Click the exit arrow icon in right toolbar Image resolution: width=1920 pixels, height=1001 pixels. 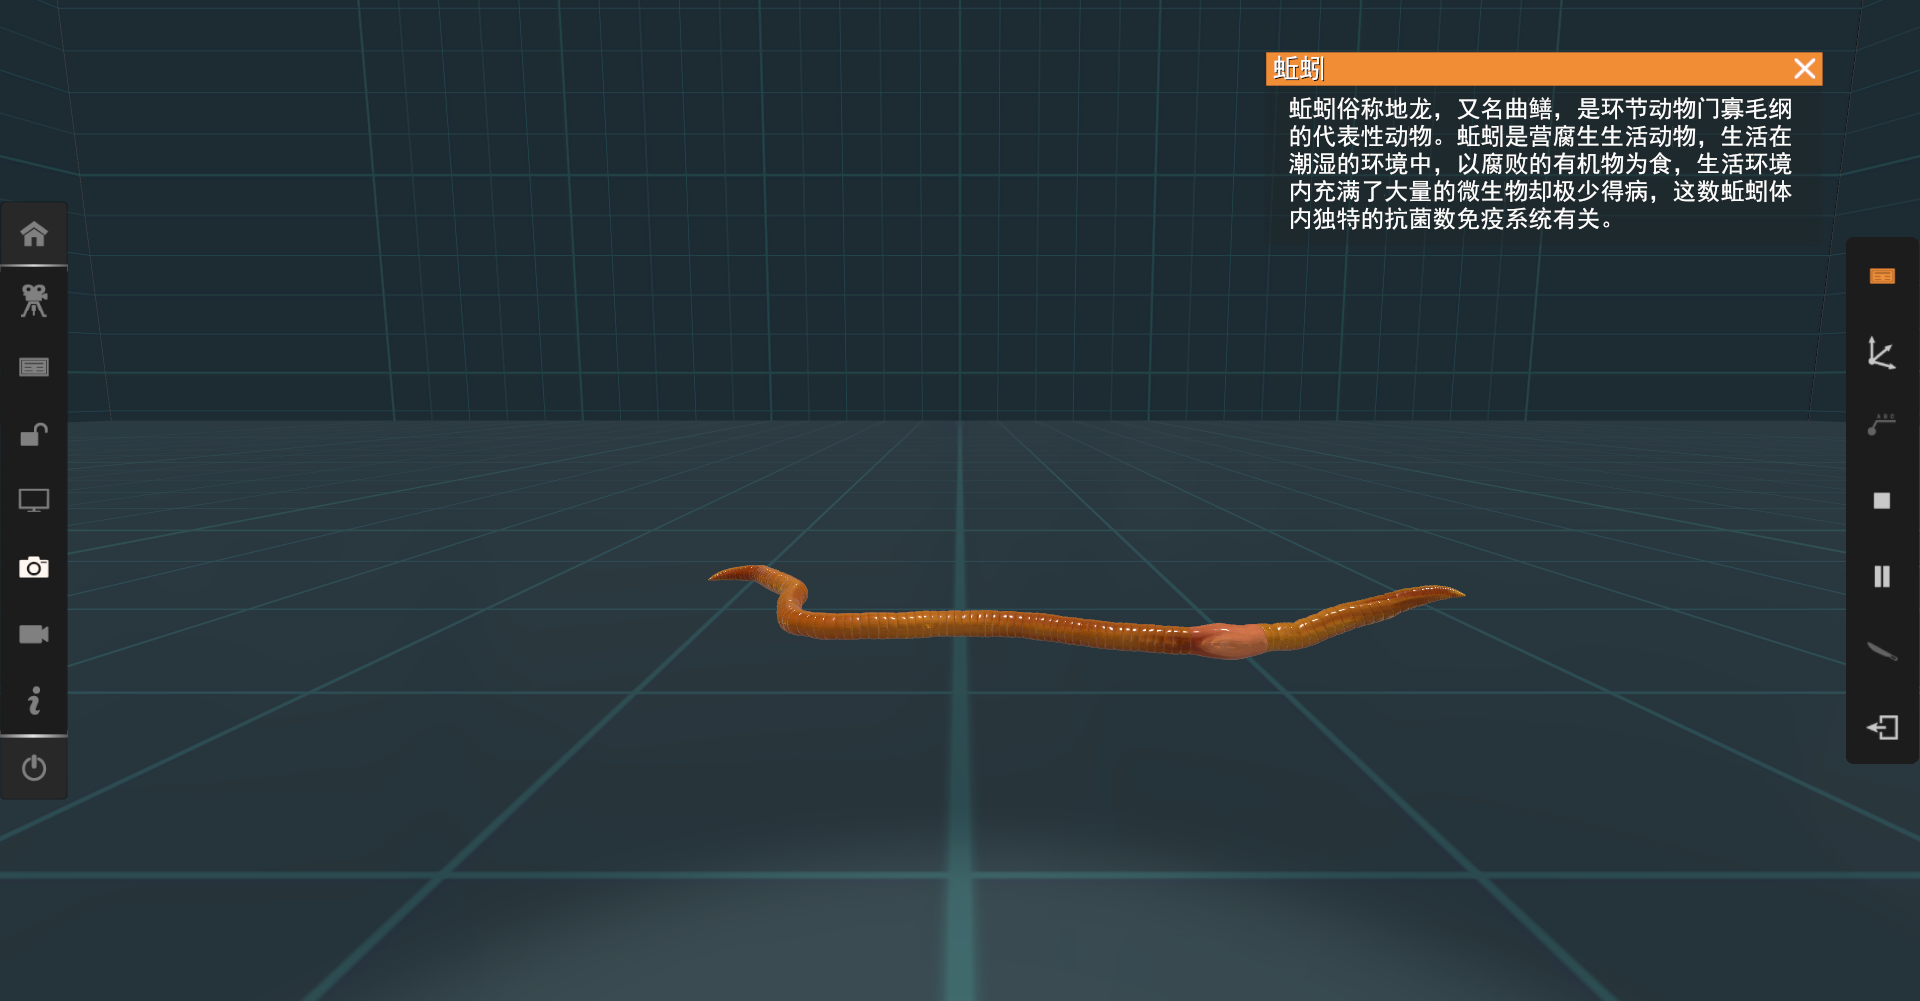point(1882,727)
